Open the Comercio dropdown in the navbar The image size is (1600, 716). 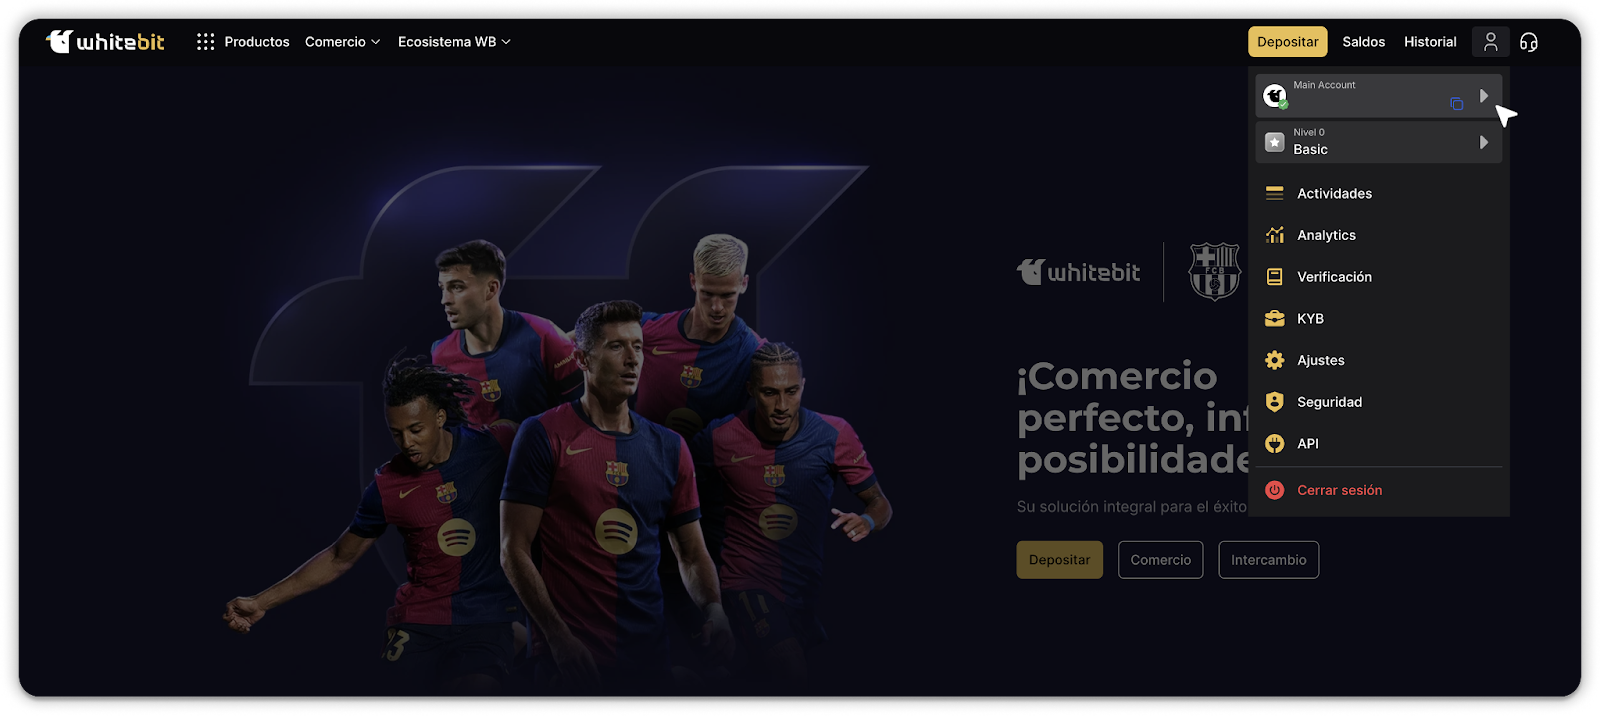[342, 41]
